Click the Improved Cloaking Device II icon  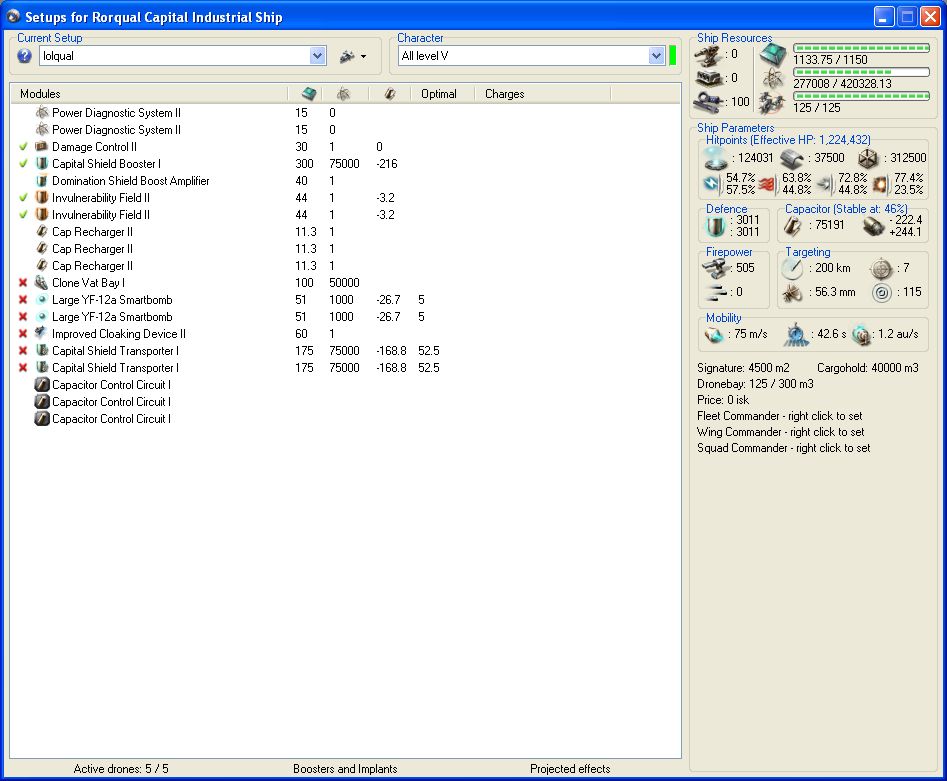(42, 333)
